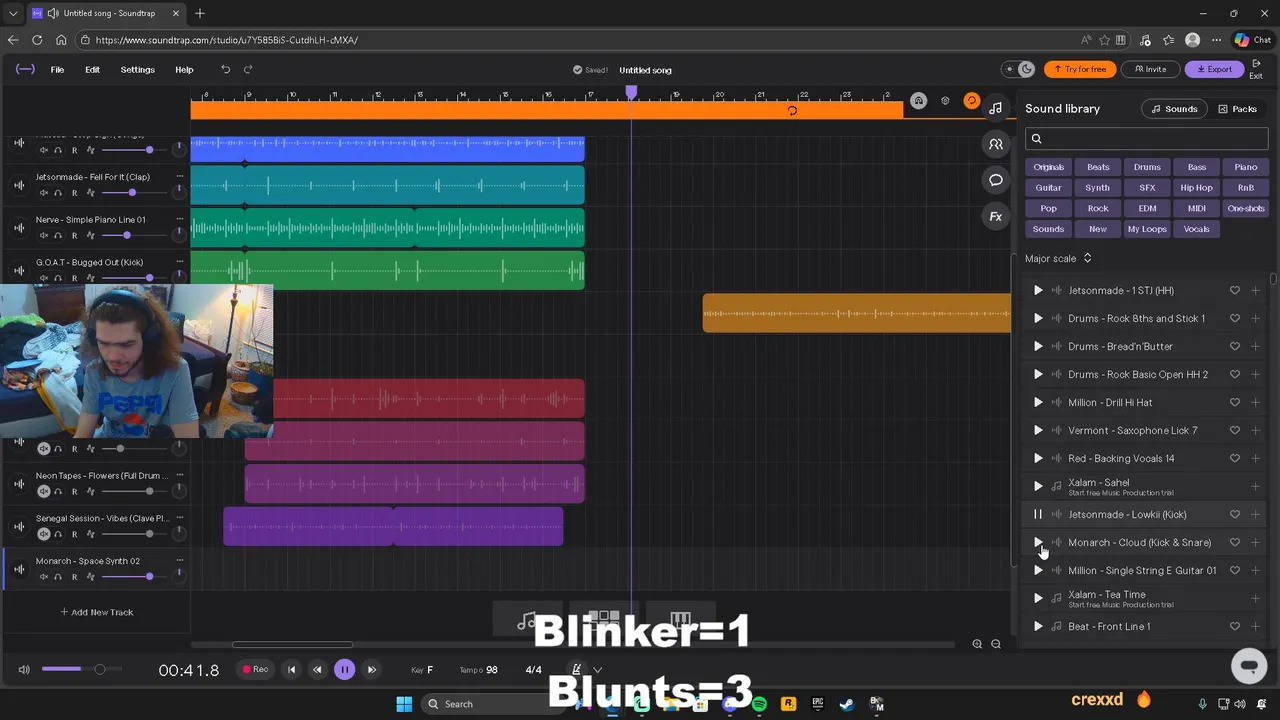Open options menu for Jetsonmade - Fell For It track
Viewport: 1280px width, 720px height.
180,177
